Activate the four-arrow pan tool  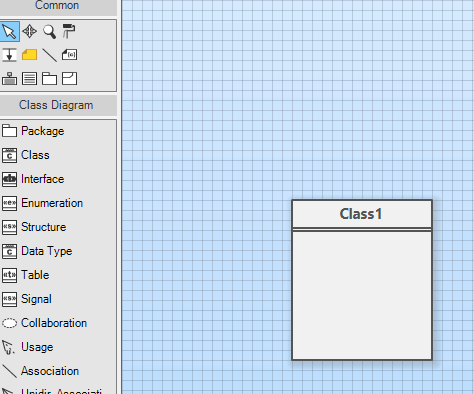(29, 32)
